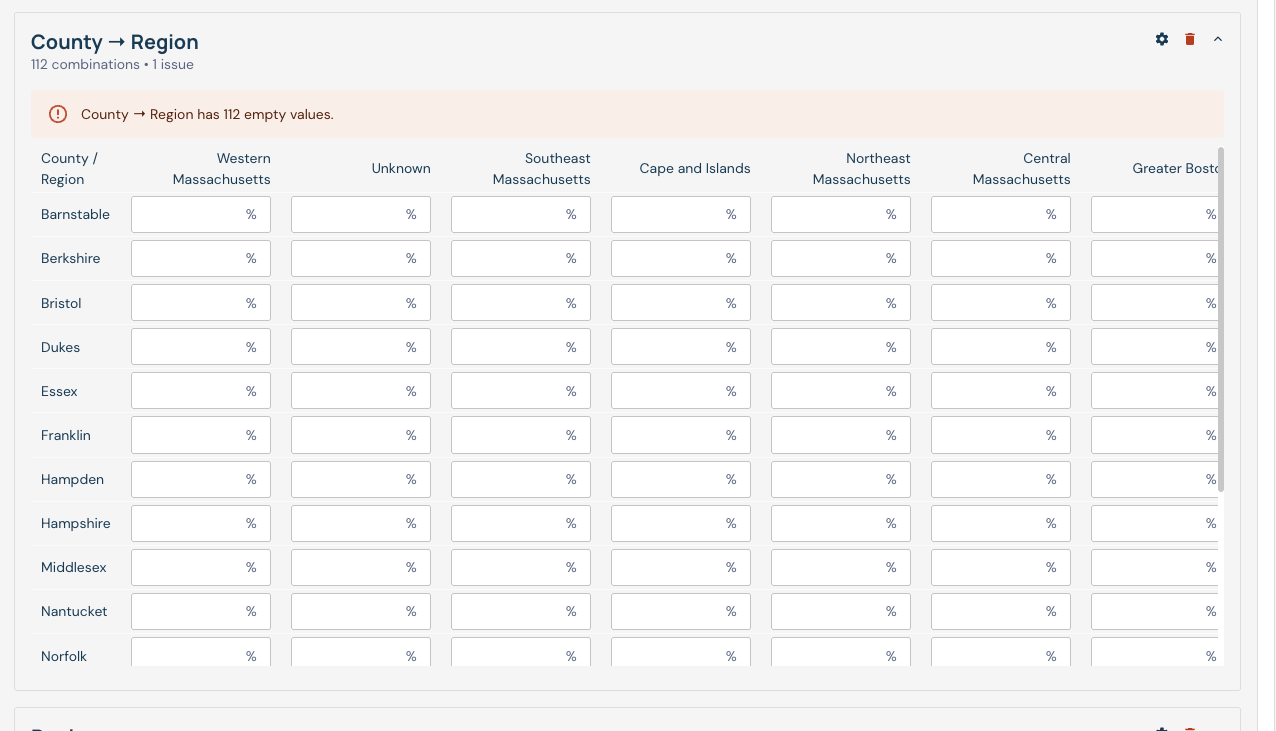Click the Cape and Islands column header
Image resolution: width=1276 pixels, height=731 pixels.
pyautogui.click(x=695, y=169)
